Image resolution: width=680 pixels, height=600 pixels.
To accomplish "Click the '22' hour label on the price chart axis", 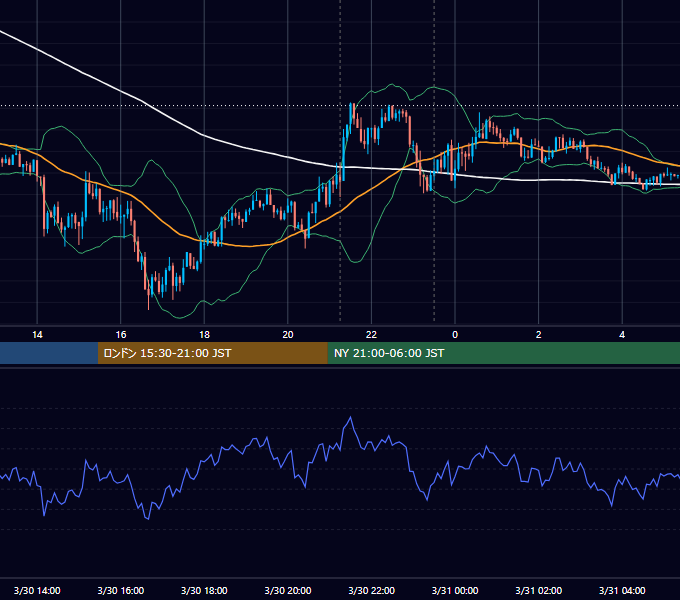I will [371, 335].
